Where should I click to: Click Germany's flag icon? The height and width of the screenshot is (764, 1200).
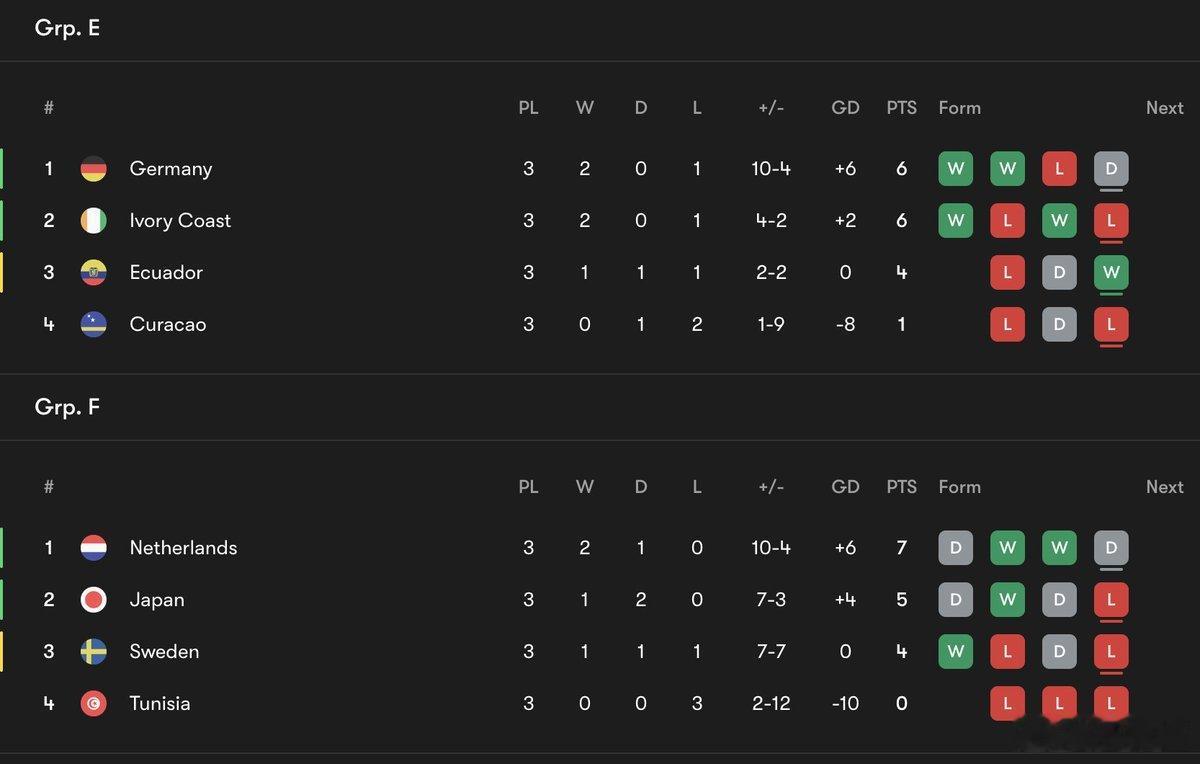(x=93, y=169)
